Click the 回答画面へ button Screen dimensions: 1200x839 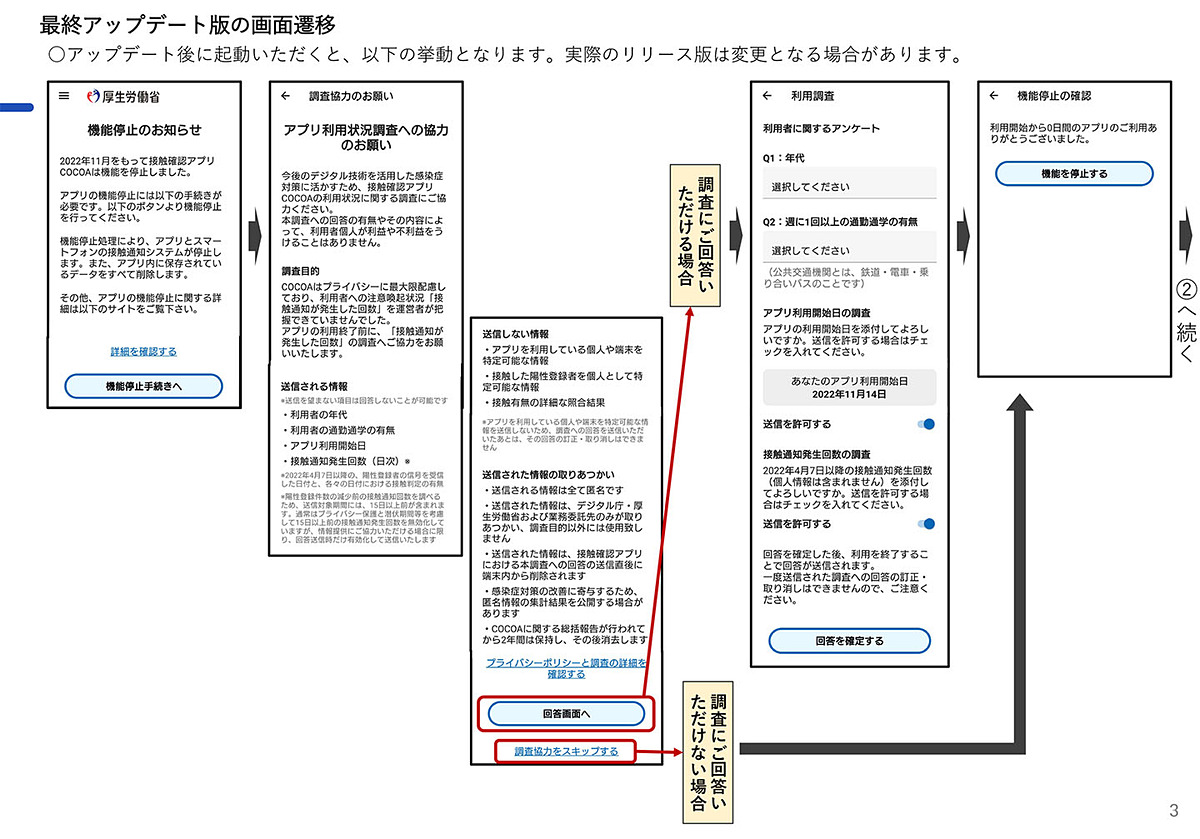(566, 714)
